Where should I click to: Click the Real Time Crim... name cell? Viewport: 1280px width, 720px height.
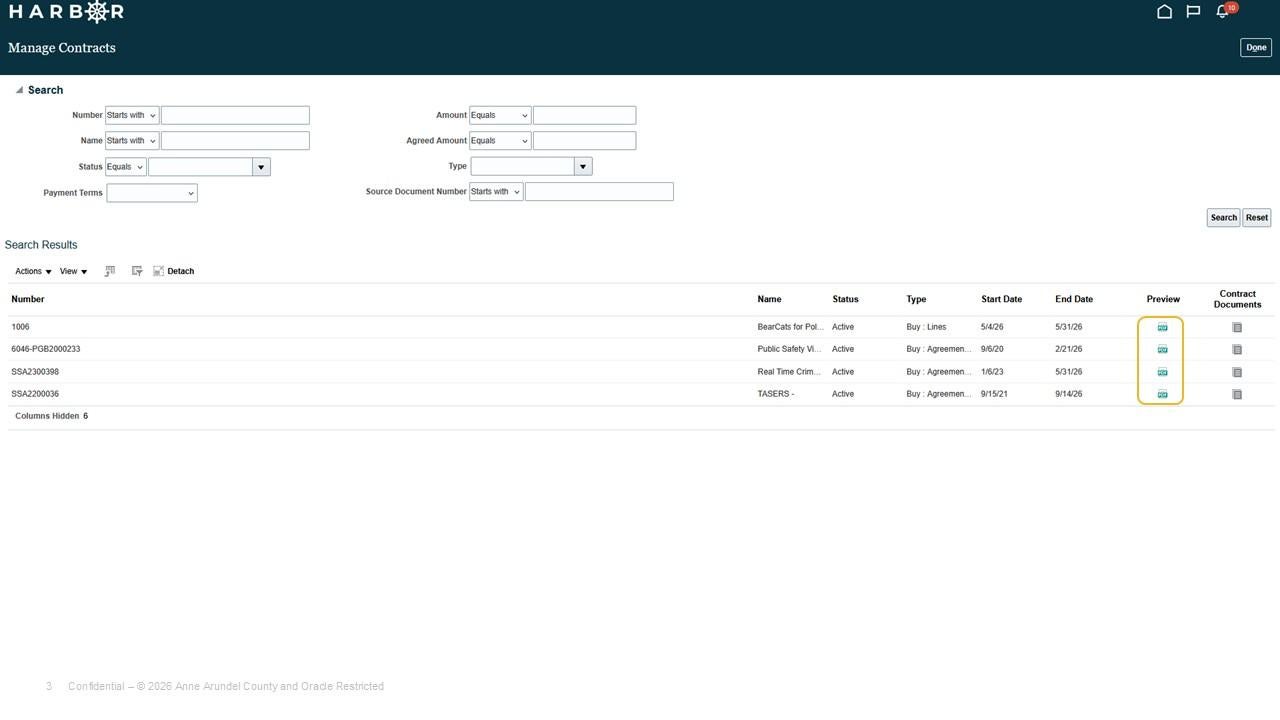[789, 372]
